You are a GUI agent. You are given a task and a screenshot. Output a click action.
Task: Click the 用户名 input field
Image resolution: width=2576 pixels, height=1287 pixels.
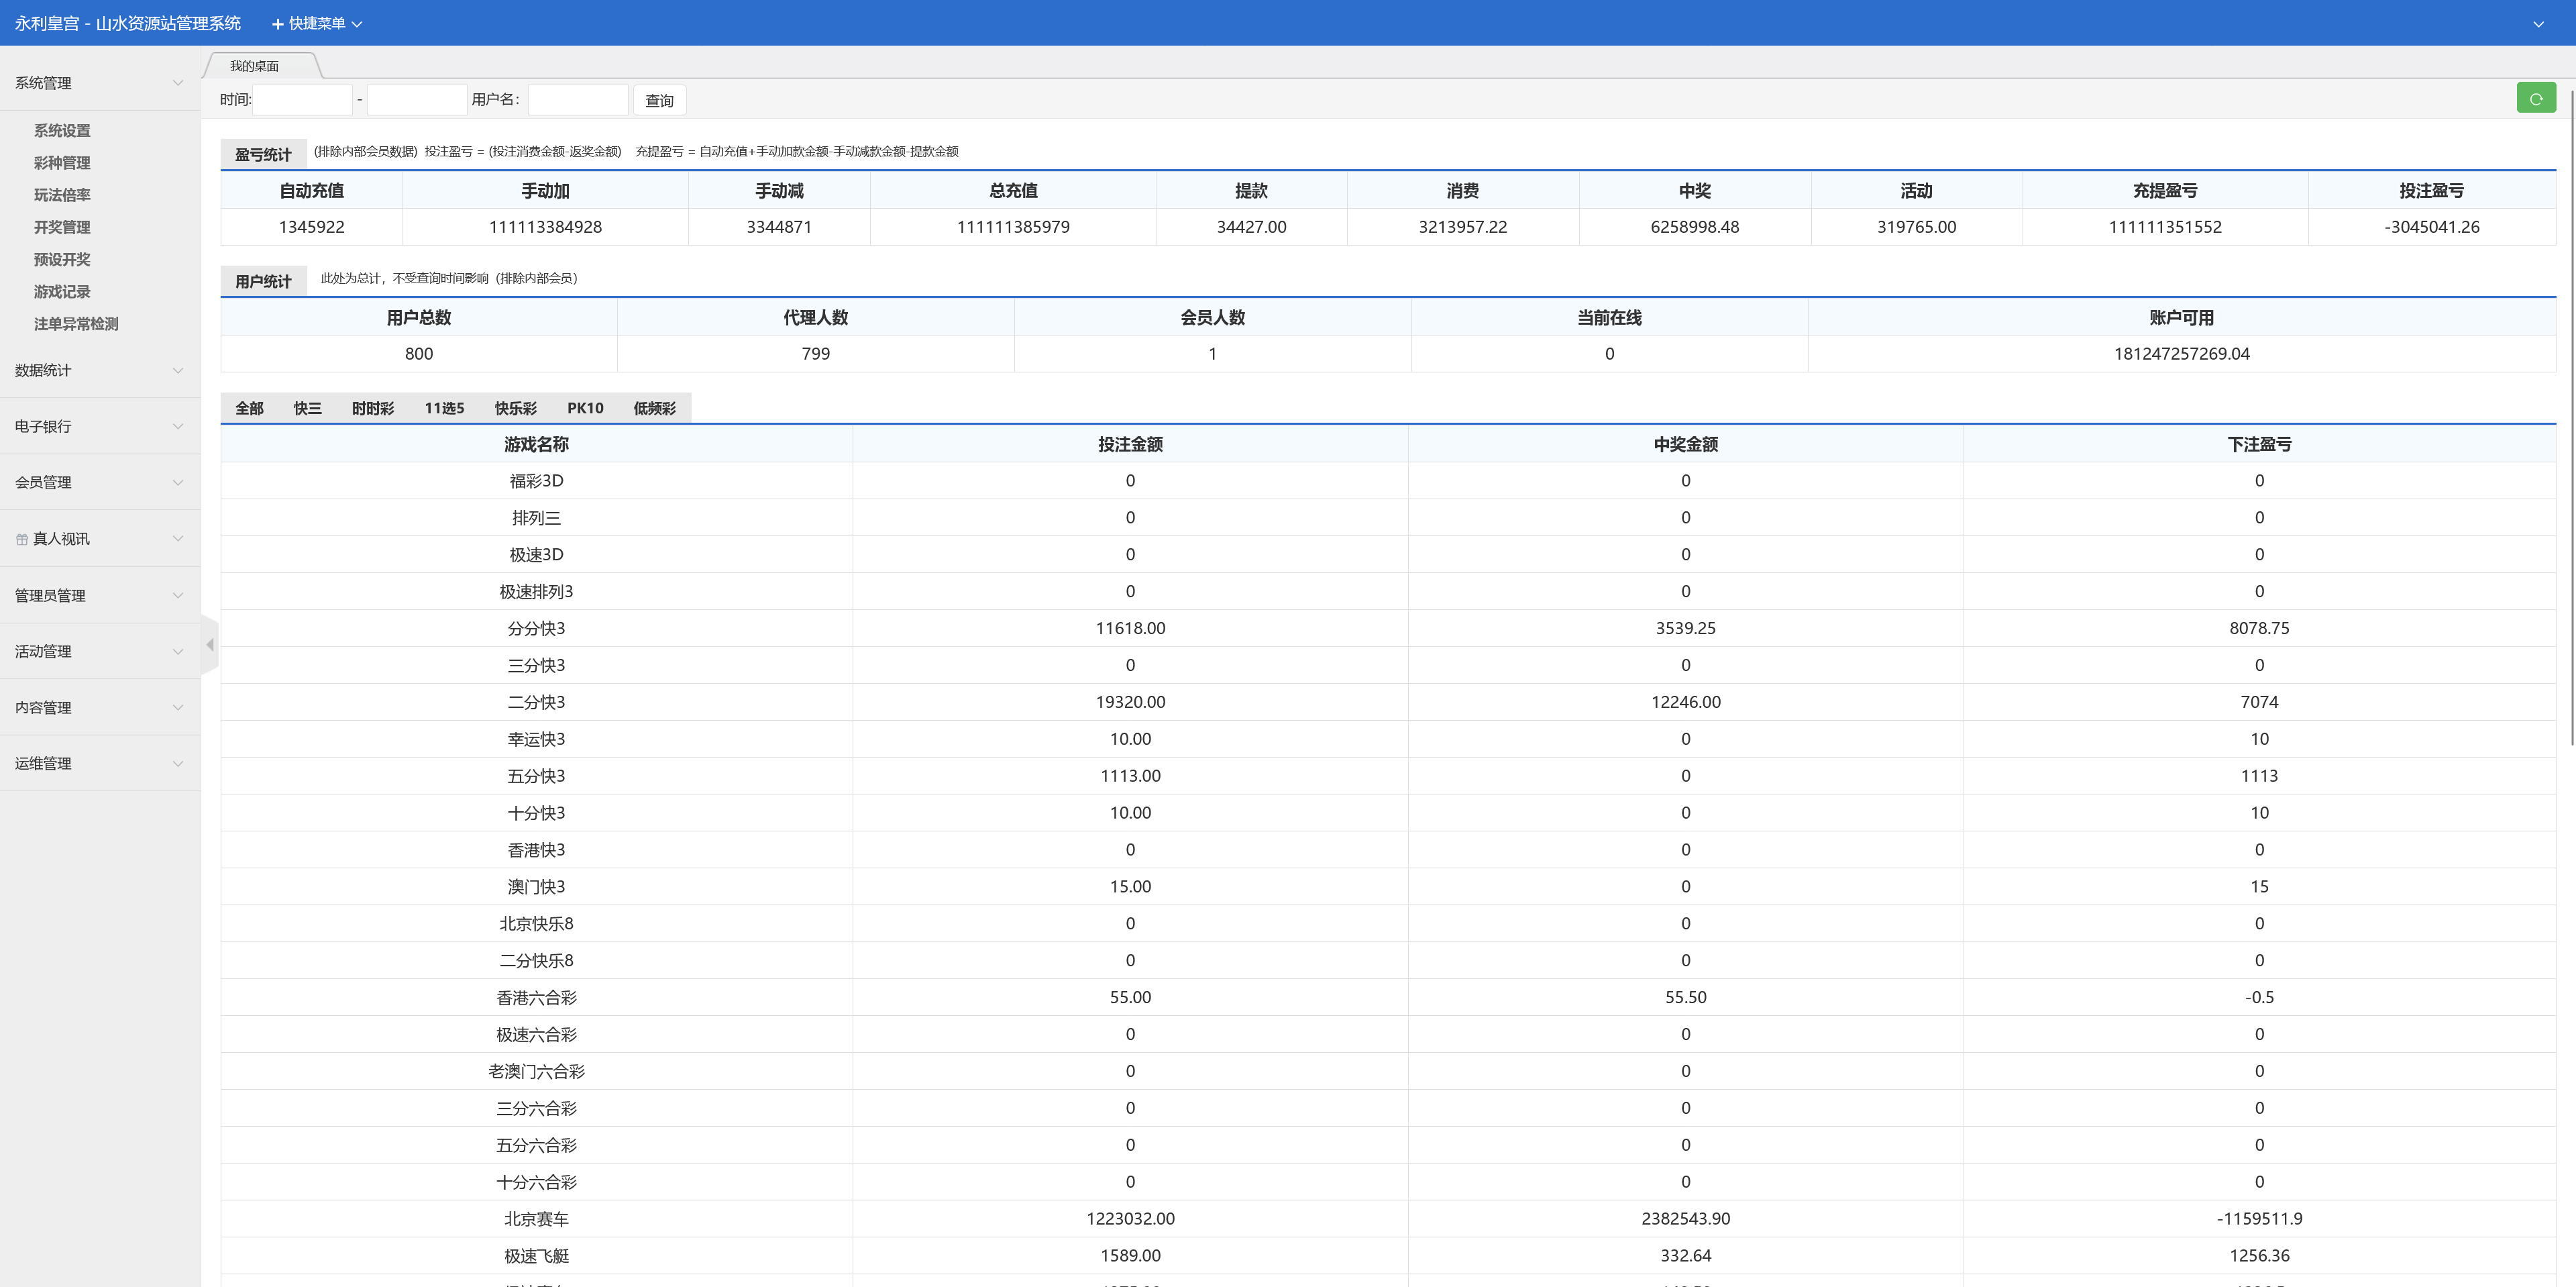(577, 100)
